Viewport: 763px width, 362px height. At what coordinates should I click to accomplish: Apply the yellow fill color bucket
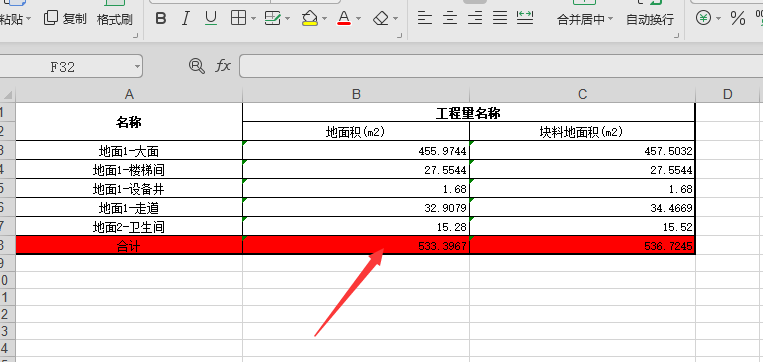pyautogui.click(x=309, y=19)
